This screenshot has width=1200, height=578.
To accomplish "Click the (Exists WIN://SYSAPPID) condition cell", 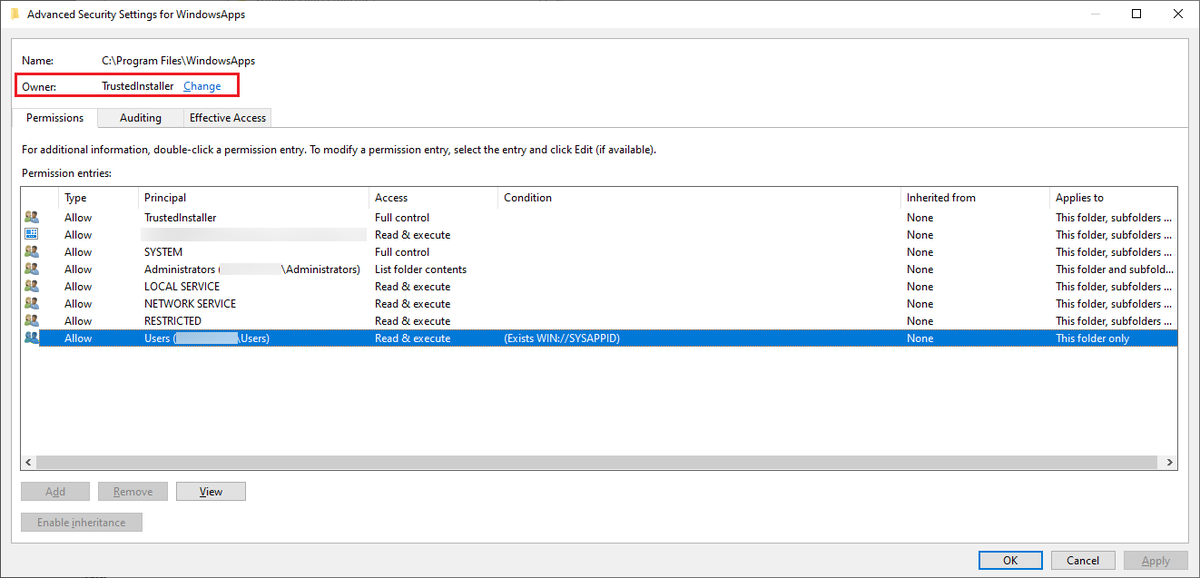I will point(562,338).
